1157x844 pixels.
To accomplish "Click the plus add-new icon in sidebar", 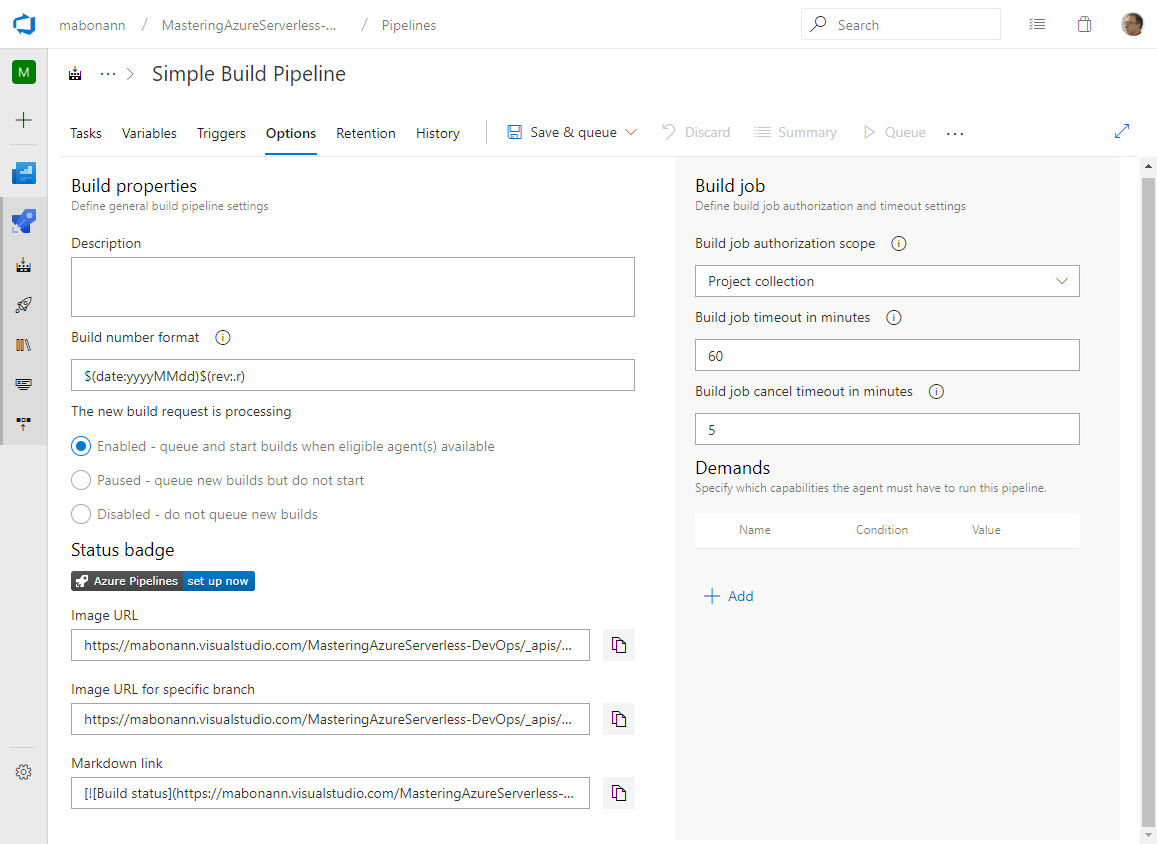I will pyautogui.click(x=24, y=120).
